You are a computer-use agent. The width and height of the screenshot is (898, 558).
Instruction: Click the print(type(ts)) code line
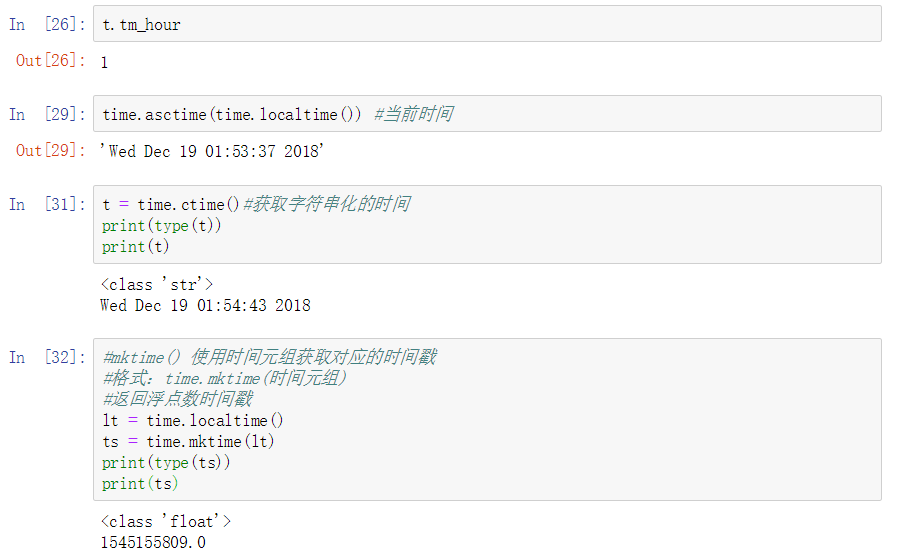[x=167, y=462]
